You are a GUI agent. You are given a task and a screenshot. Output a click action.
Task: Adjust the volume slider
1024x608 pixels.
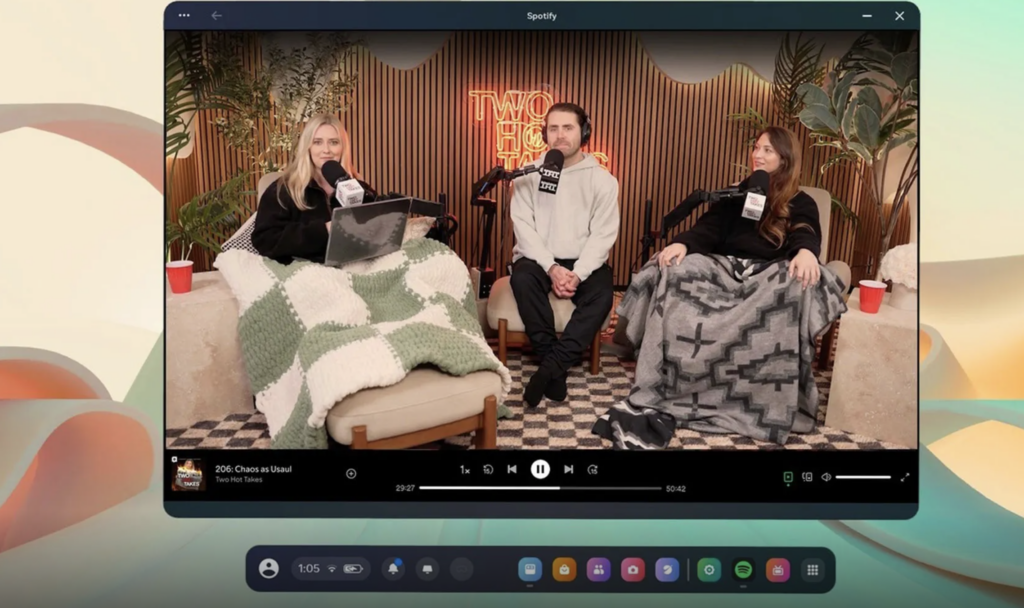(863, 477)
